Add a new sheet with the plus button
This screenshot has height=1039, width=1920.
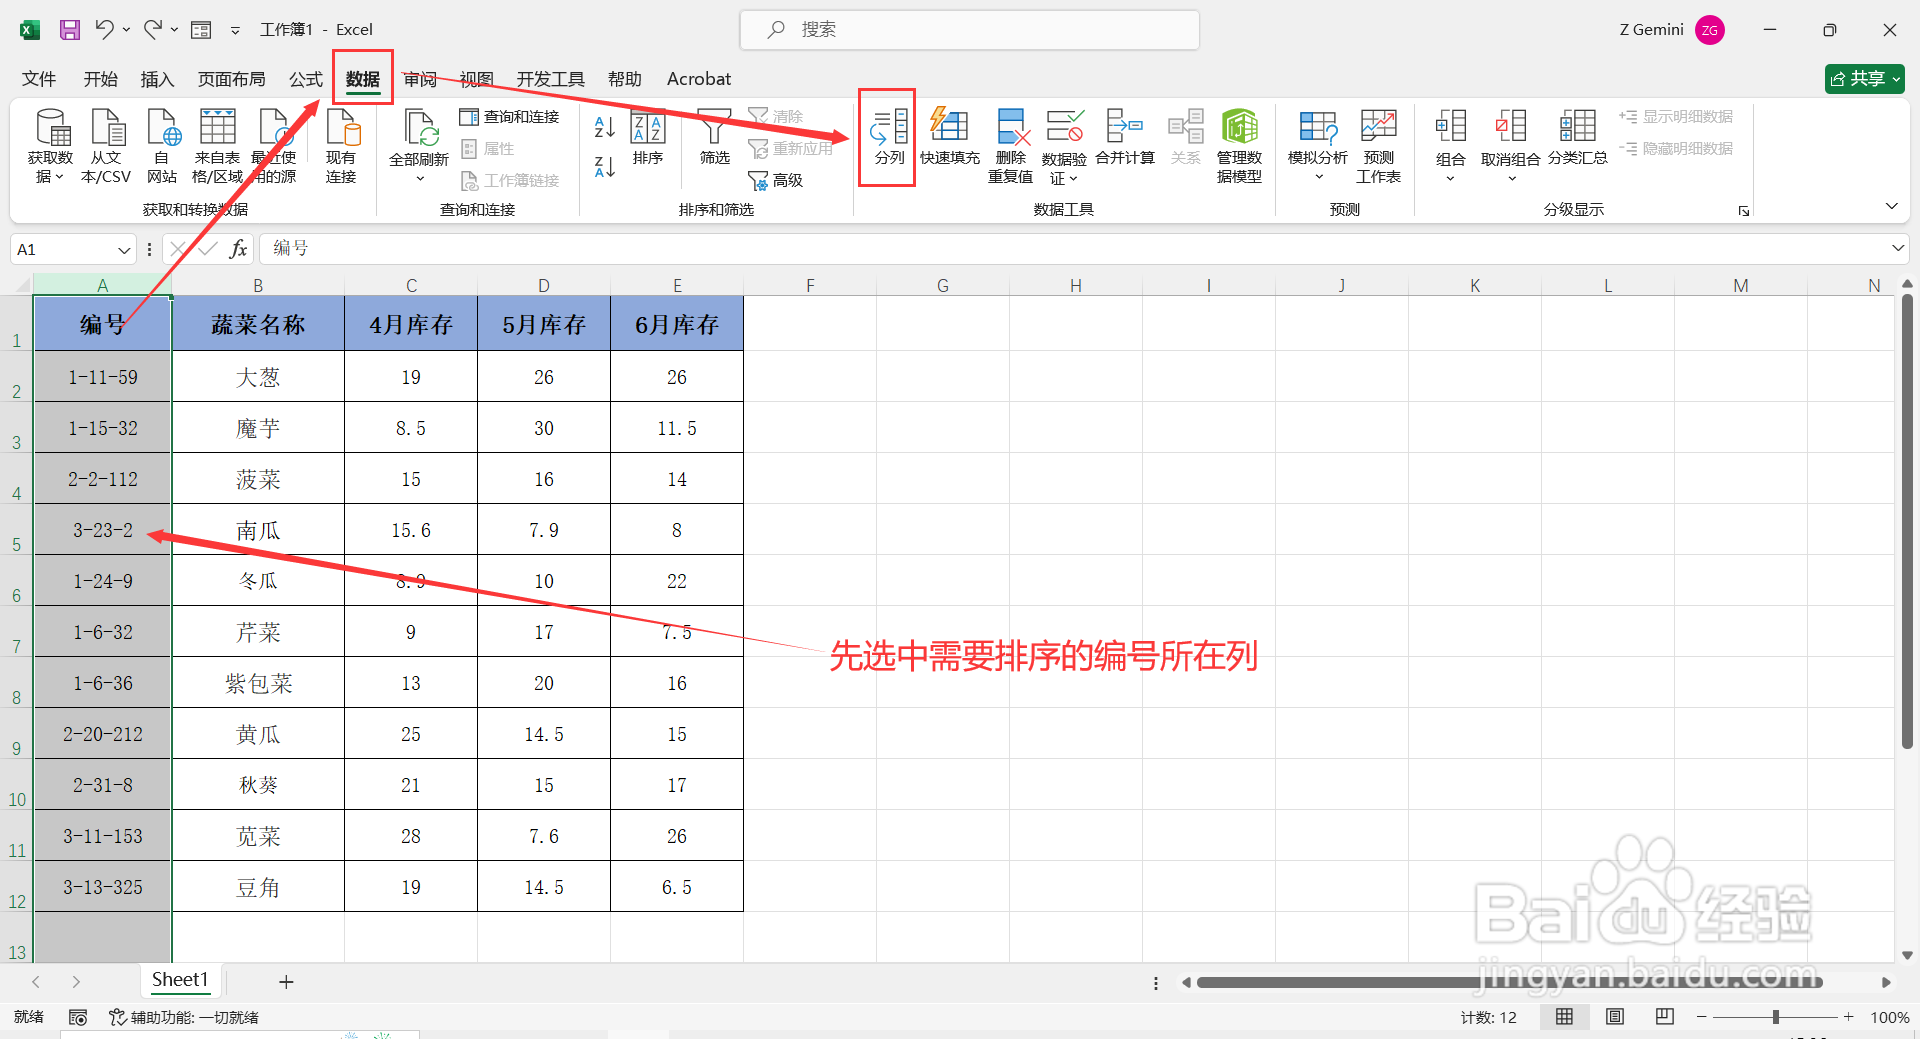coord(286,981)
